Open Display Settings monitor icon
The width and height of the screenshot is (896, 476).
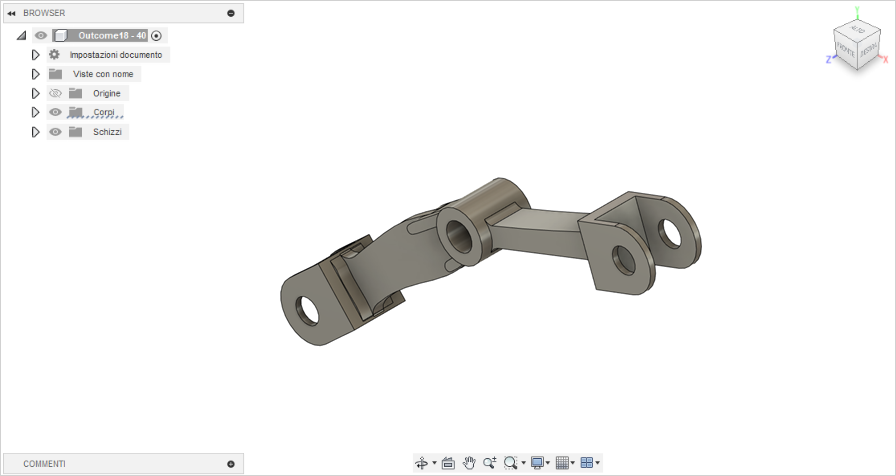pos(537,463)
